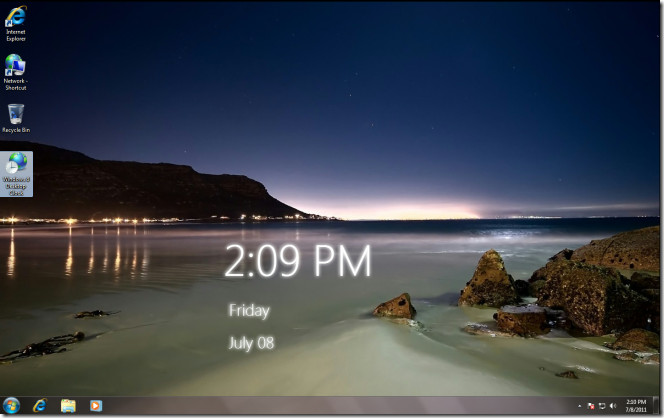Launch Internet Explorer from the taskbar
664x418 pixels.
40,406
